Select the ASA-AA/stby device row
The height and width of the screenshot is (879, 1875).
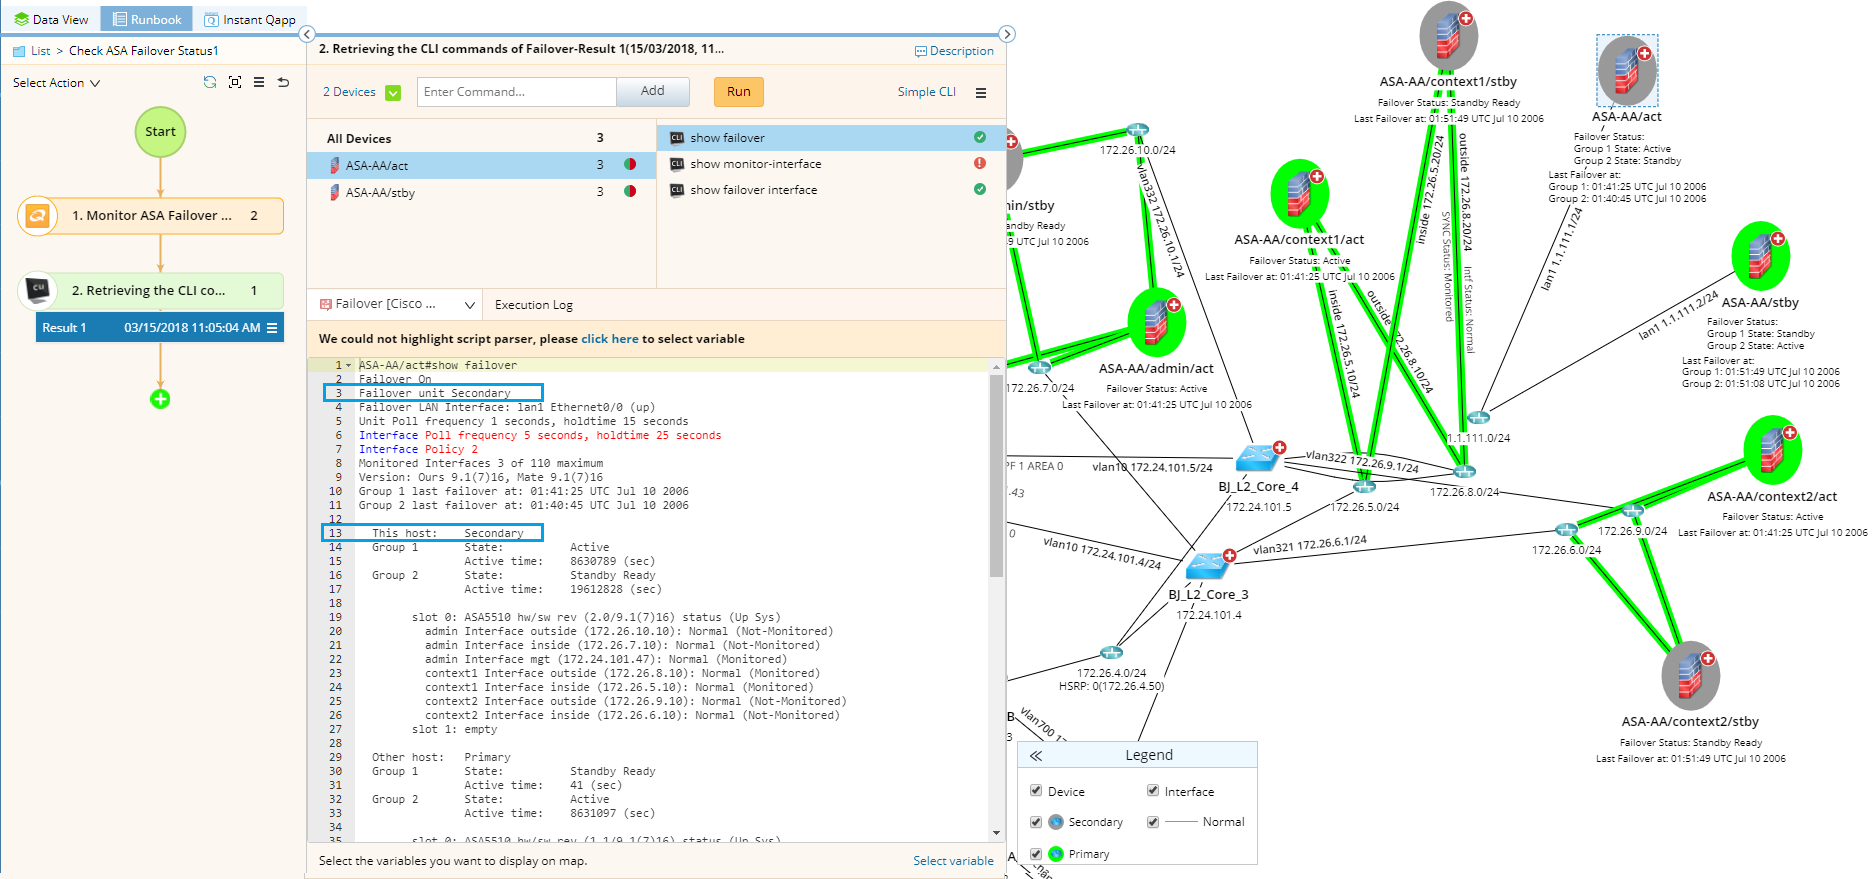(x=481, y=192)
